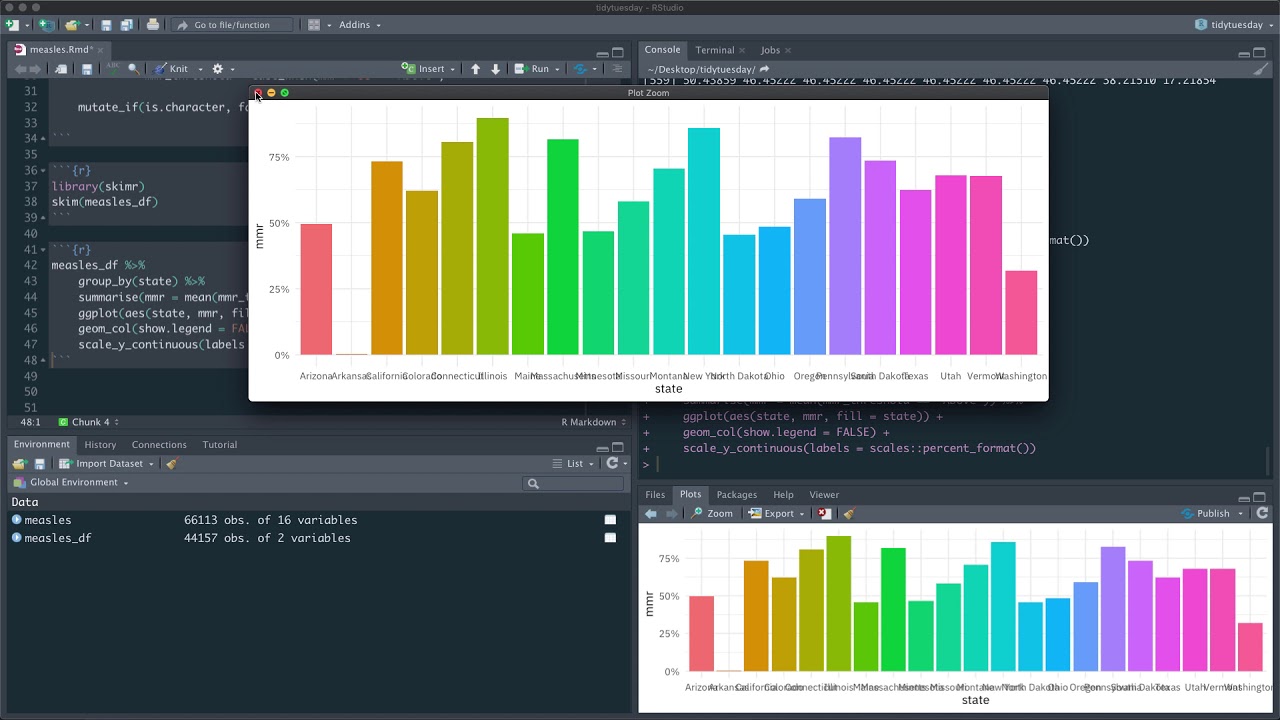This screenshot has width=1280, height=720.
Task: Open the Tutorial tab
Action: [220, 445]
